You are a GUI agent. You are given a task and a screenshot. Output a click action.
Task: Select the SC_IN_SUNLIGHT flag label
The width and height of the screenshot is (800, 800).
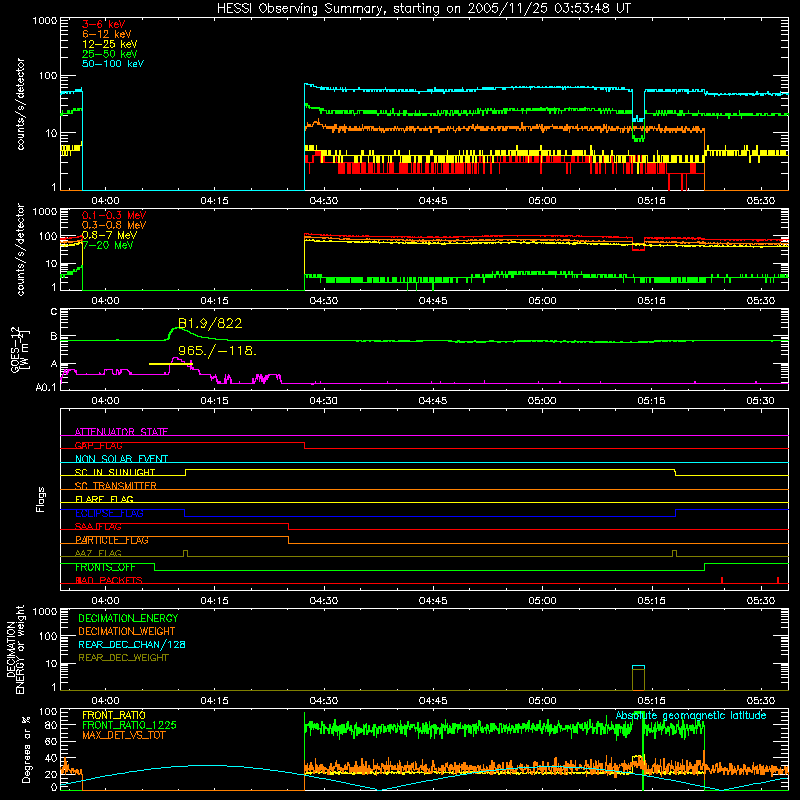tap(115, 472)
